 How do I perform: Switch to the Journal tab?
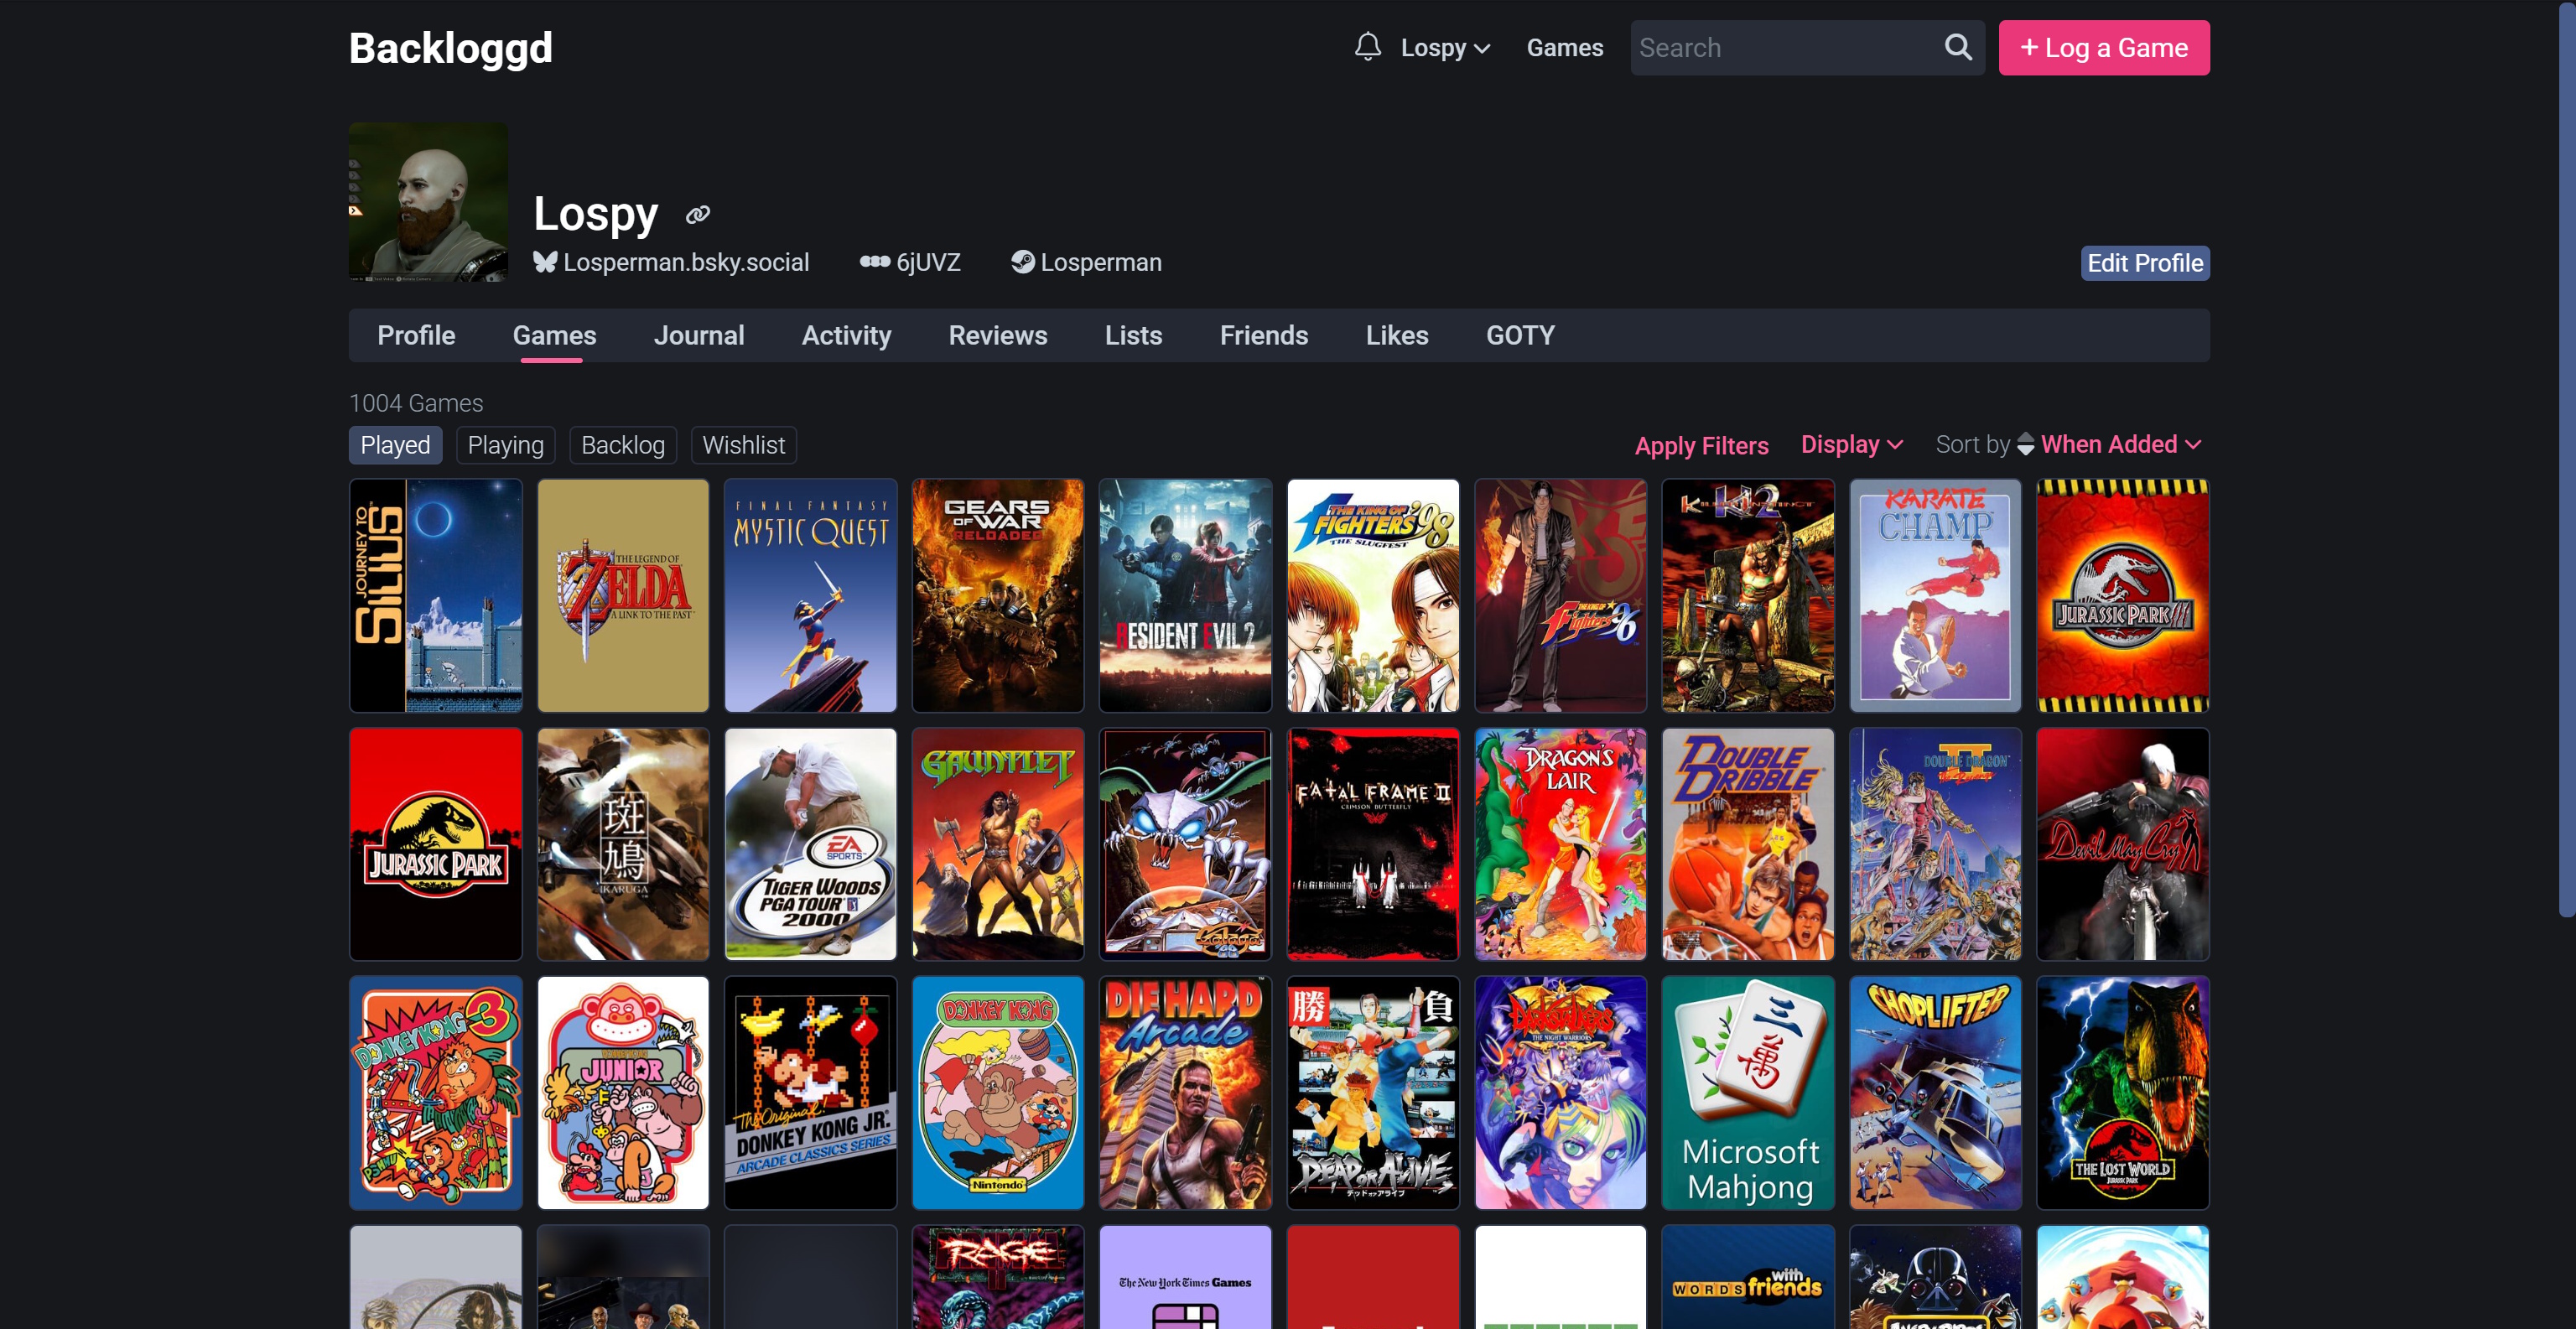tap(698, 335)
